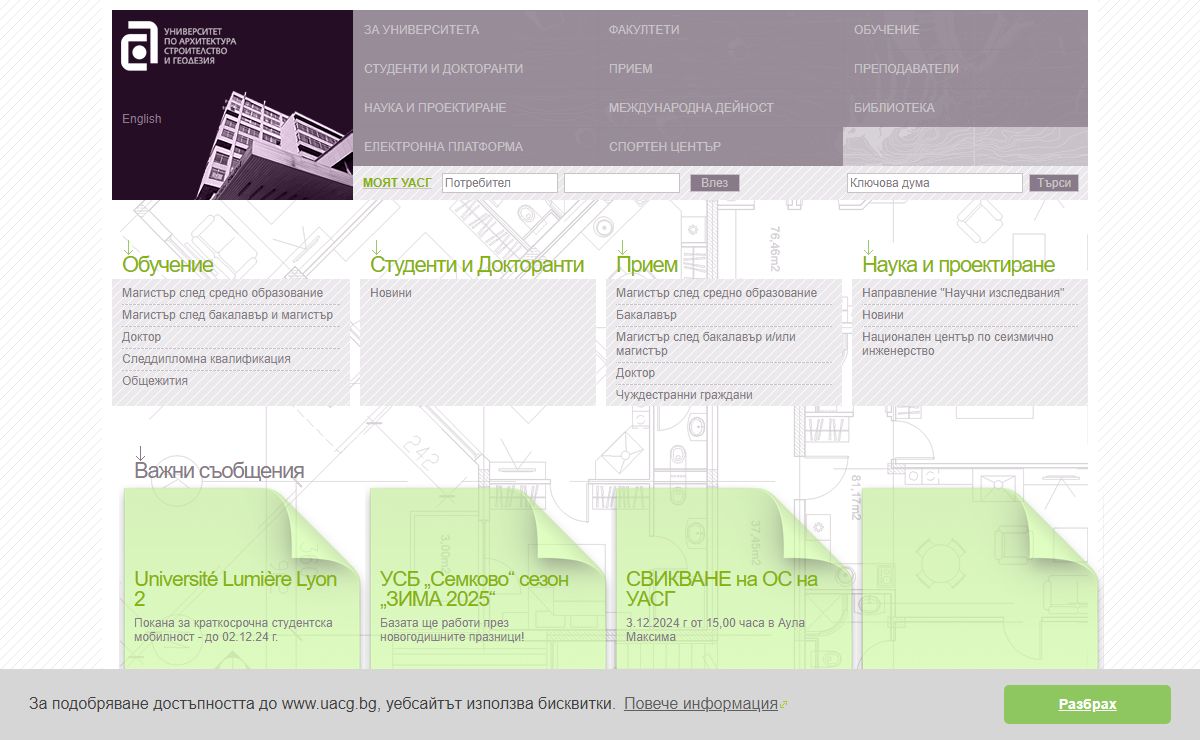Image resolution: width=1200 pixels, height=740 pixels.
Task: Click the Потребител username field
Action: [x=499, y=183]
